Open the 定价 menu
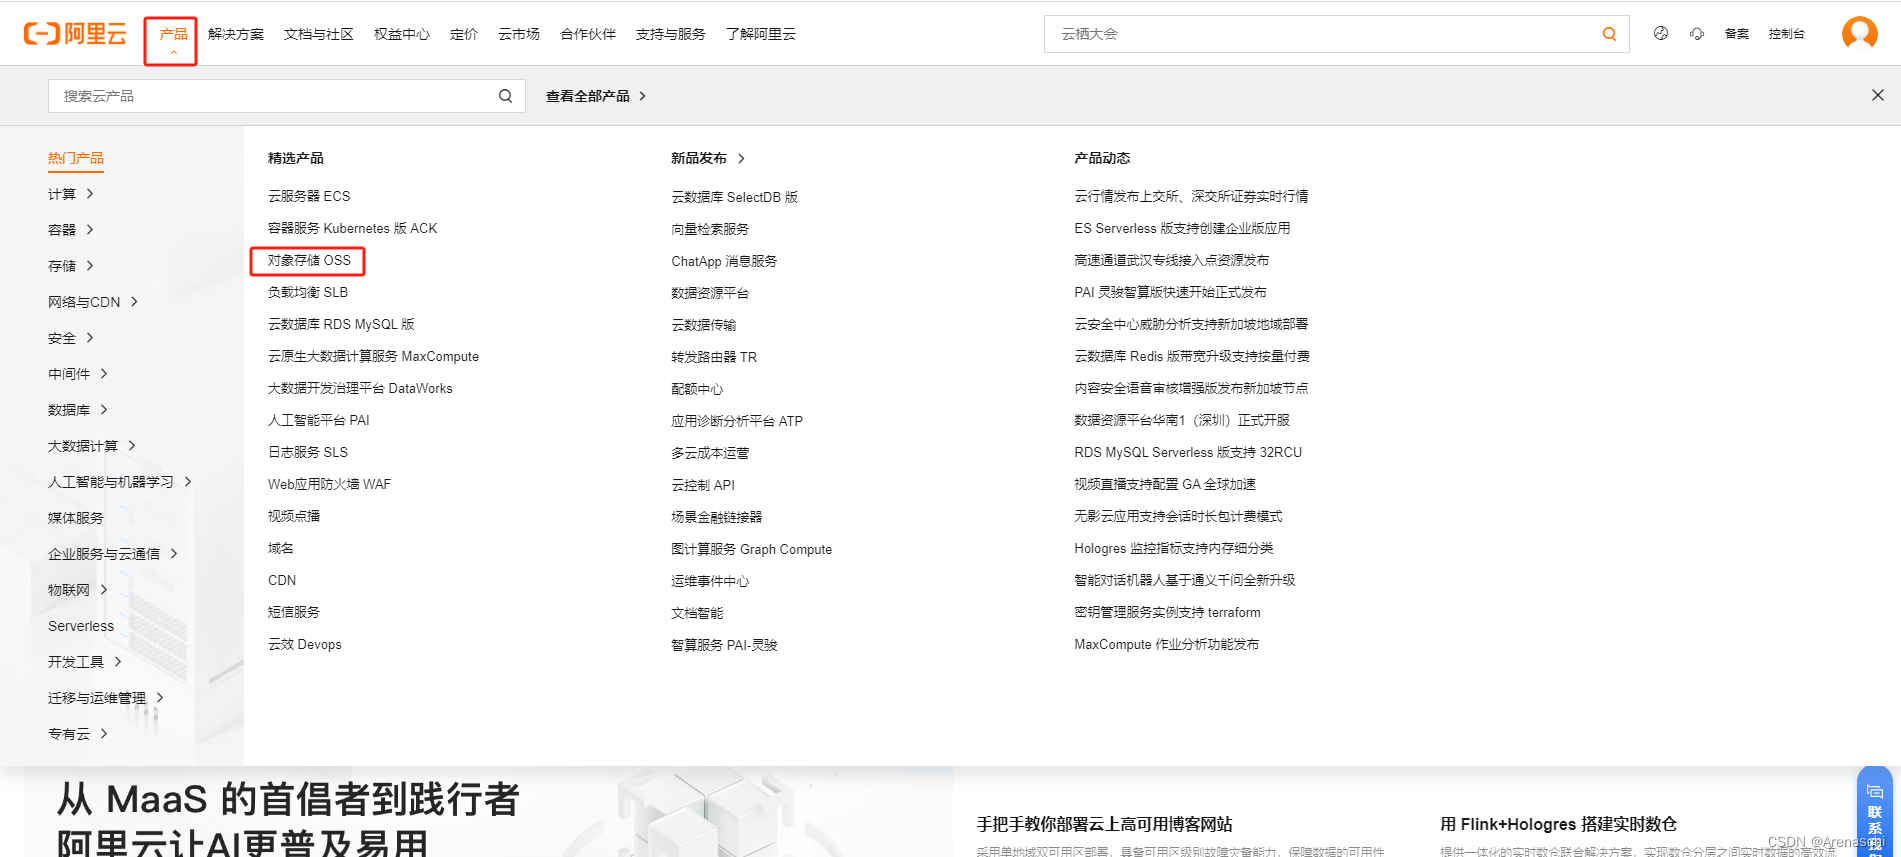 tap(464, 34)
